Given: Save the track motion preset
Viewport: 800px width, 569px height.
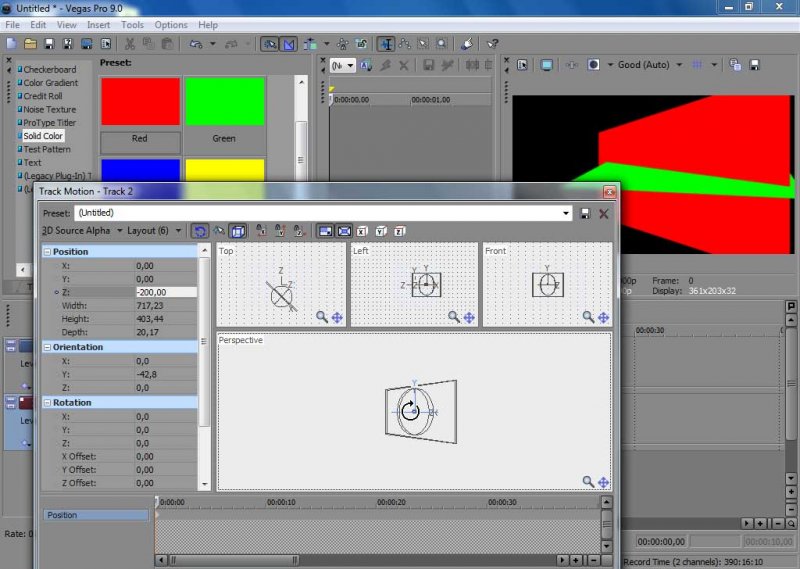Looking at the screenshot, I should [585, 213].
